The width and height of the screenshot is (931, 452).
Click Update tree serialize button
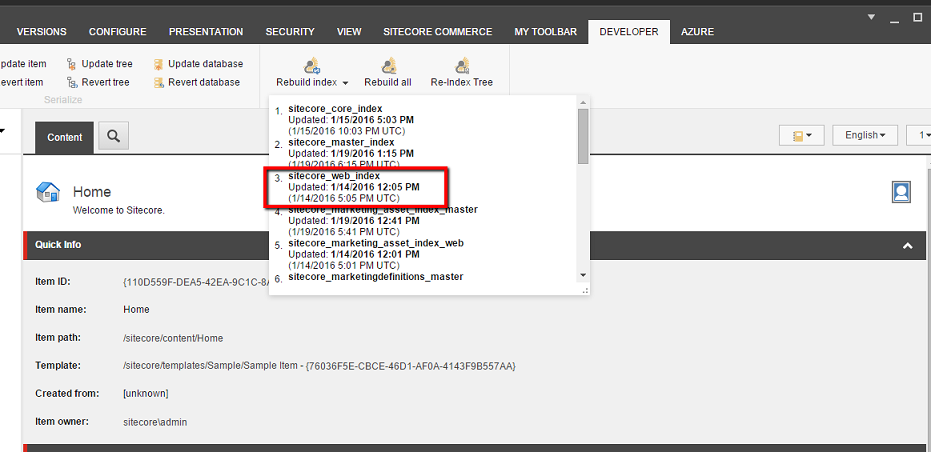pos(98,64)
